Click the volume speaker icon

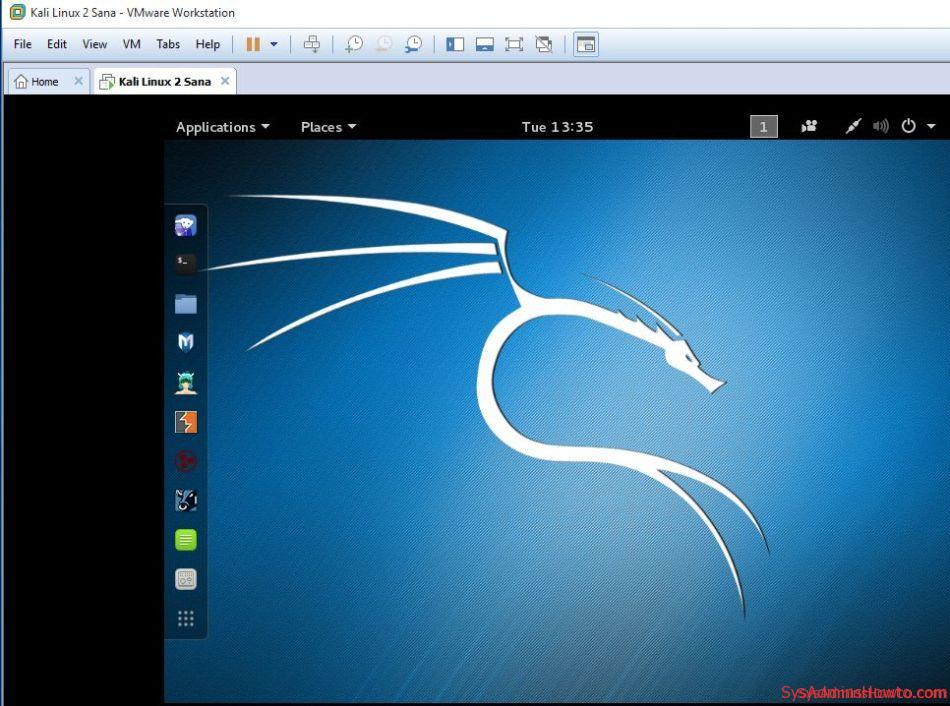(x=880, y=126)
